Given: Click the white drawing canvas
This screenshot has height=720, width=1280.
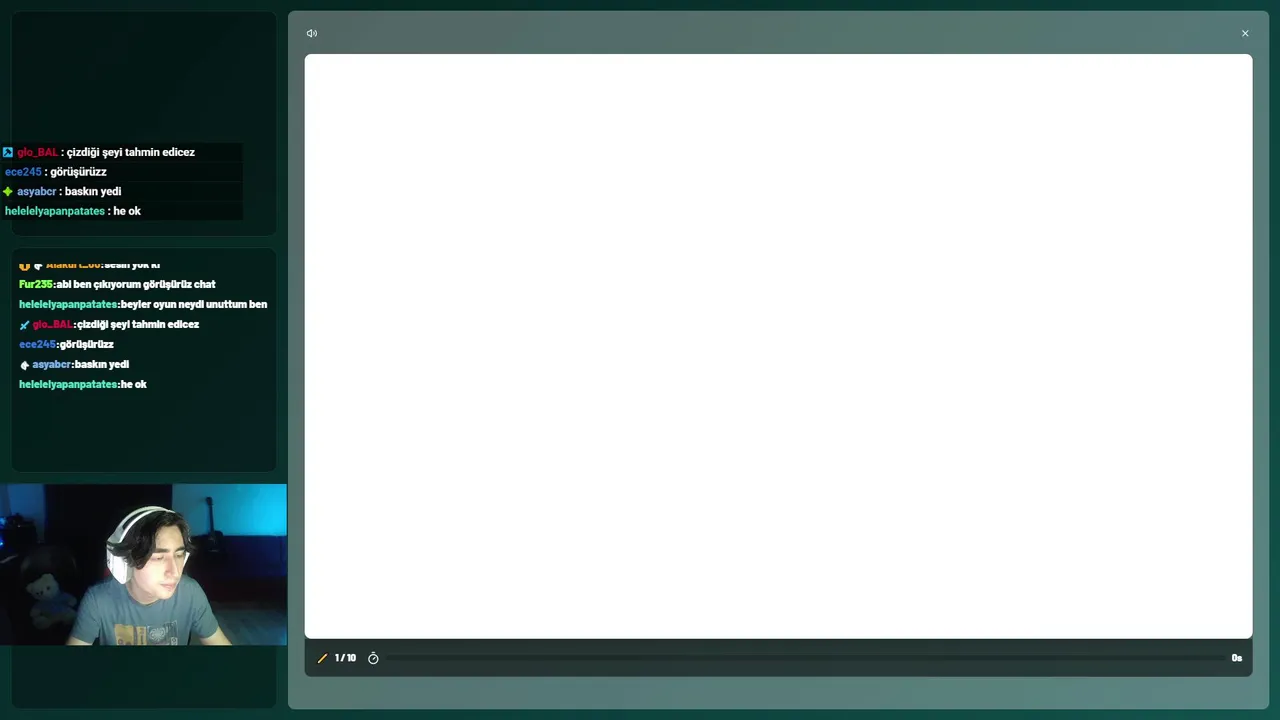Looking at the screenshot, I should [x=778, y=346].
